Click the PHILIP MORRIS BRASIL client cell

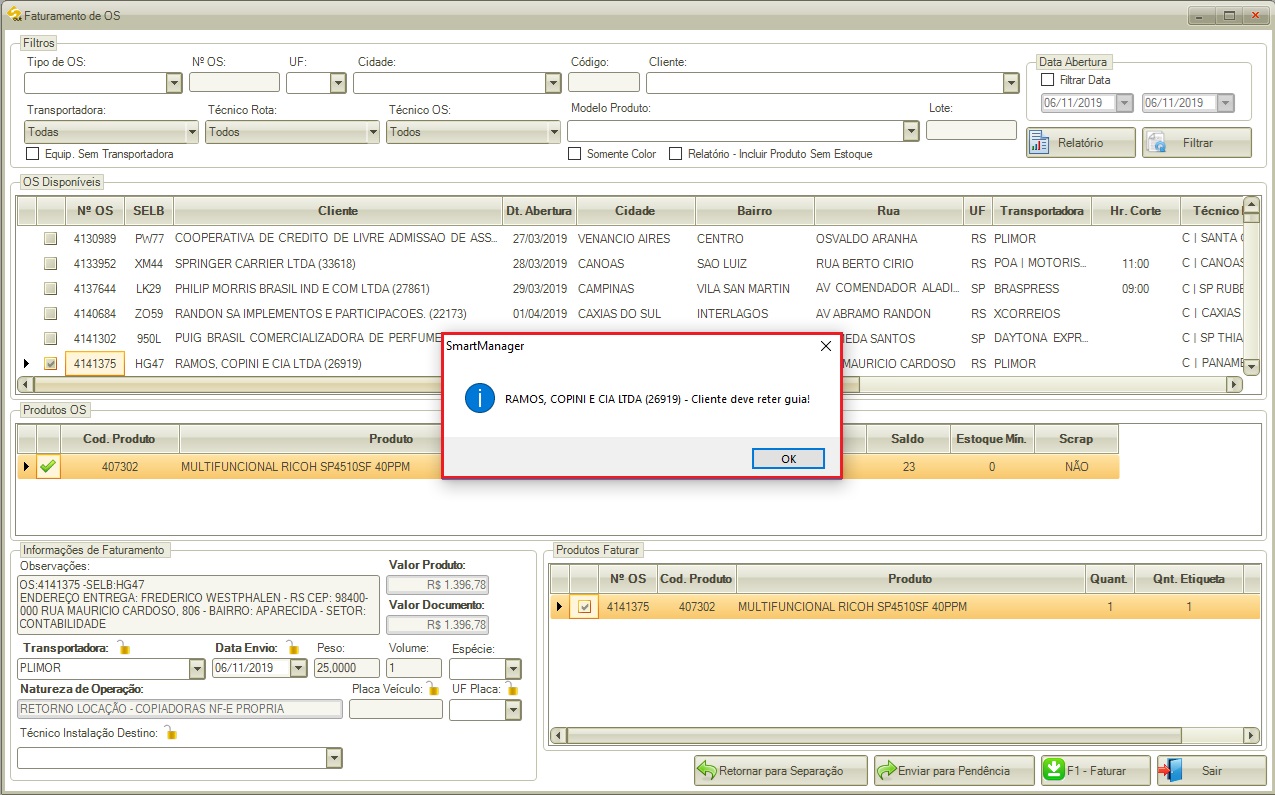[x=338, y=289]
